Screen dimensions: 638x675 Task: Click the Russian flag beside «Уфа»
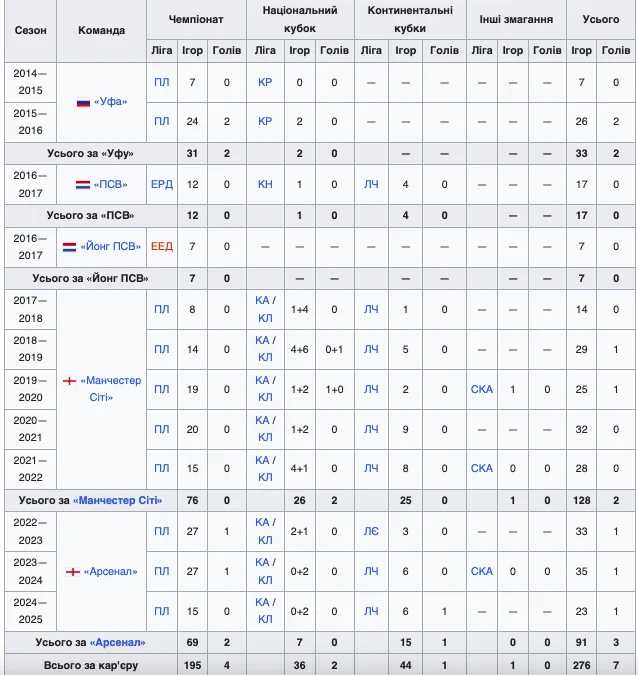(x=84, y=102)
